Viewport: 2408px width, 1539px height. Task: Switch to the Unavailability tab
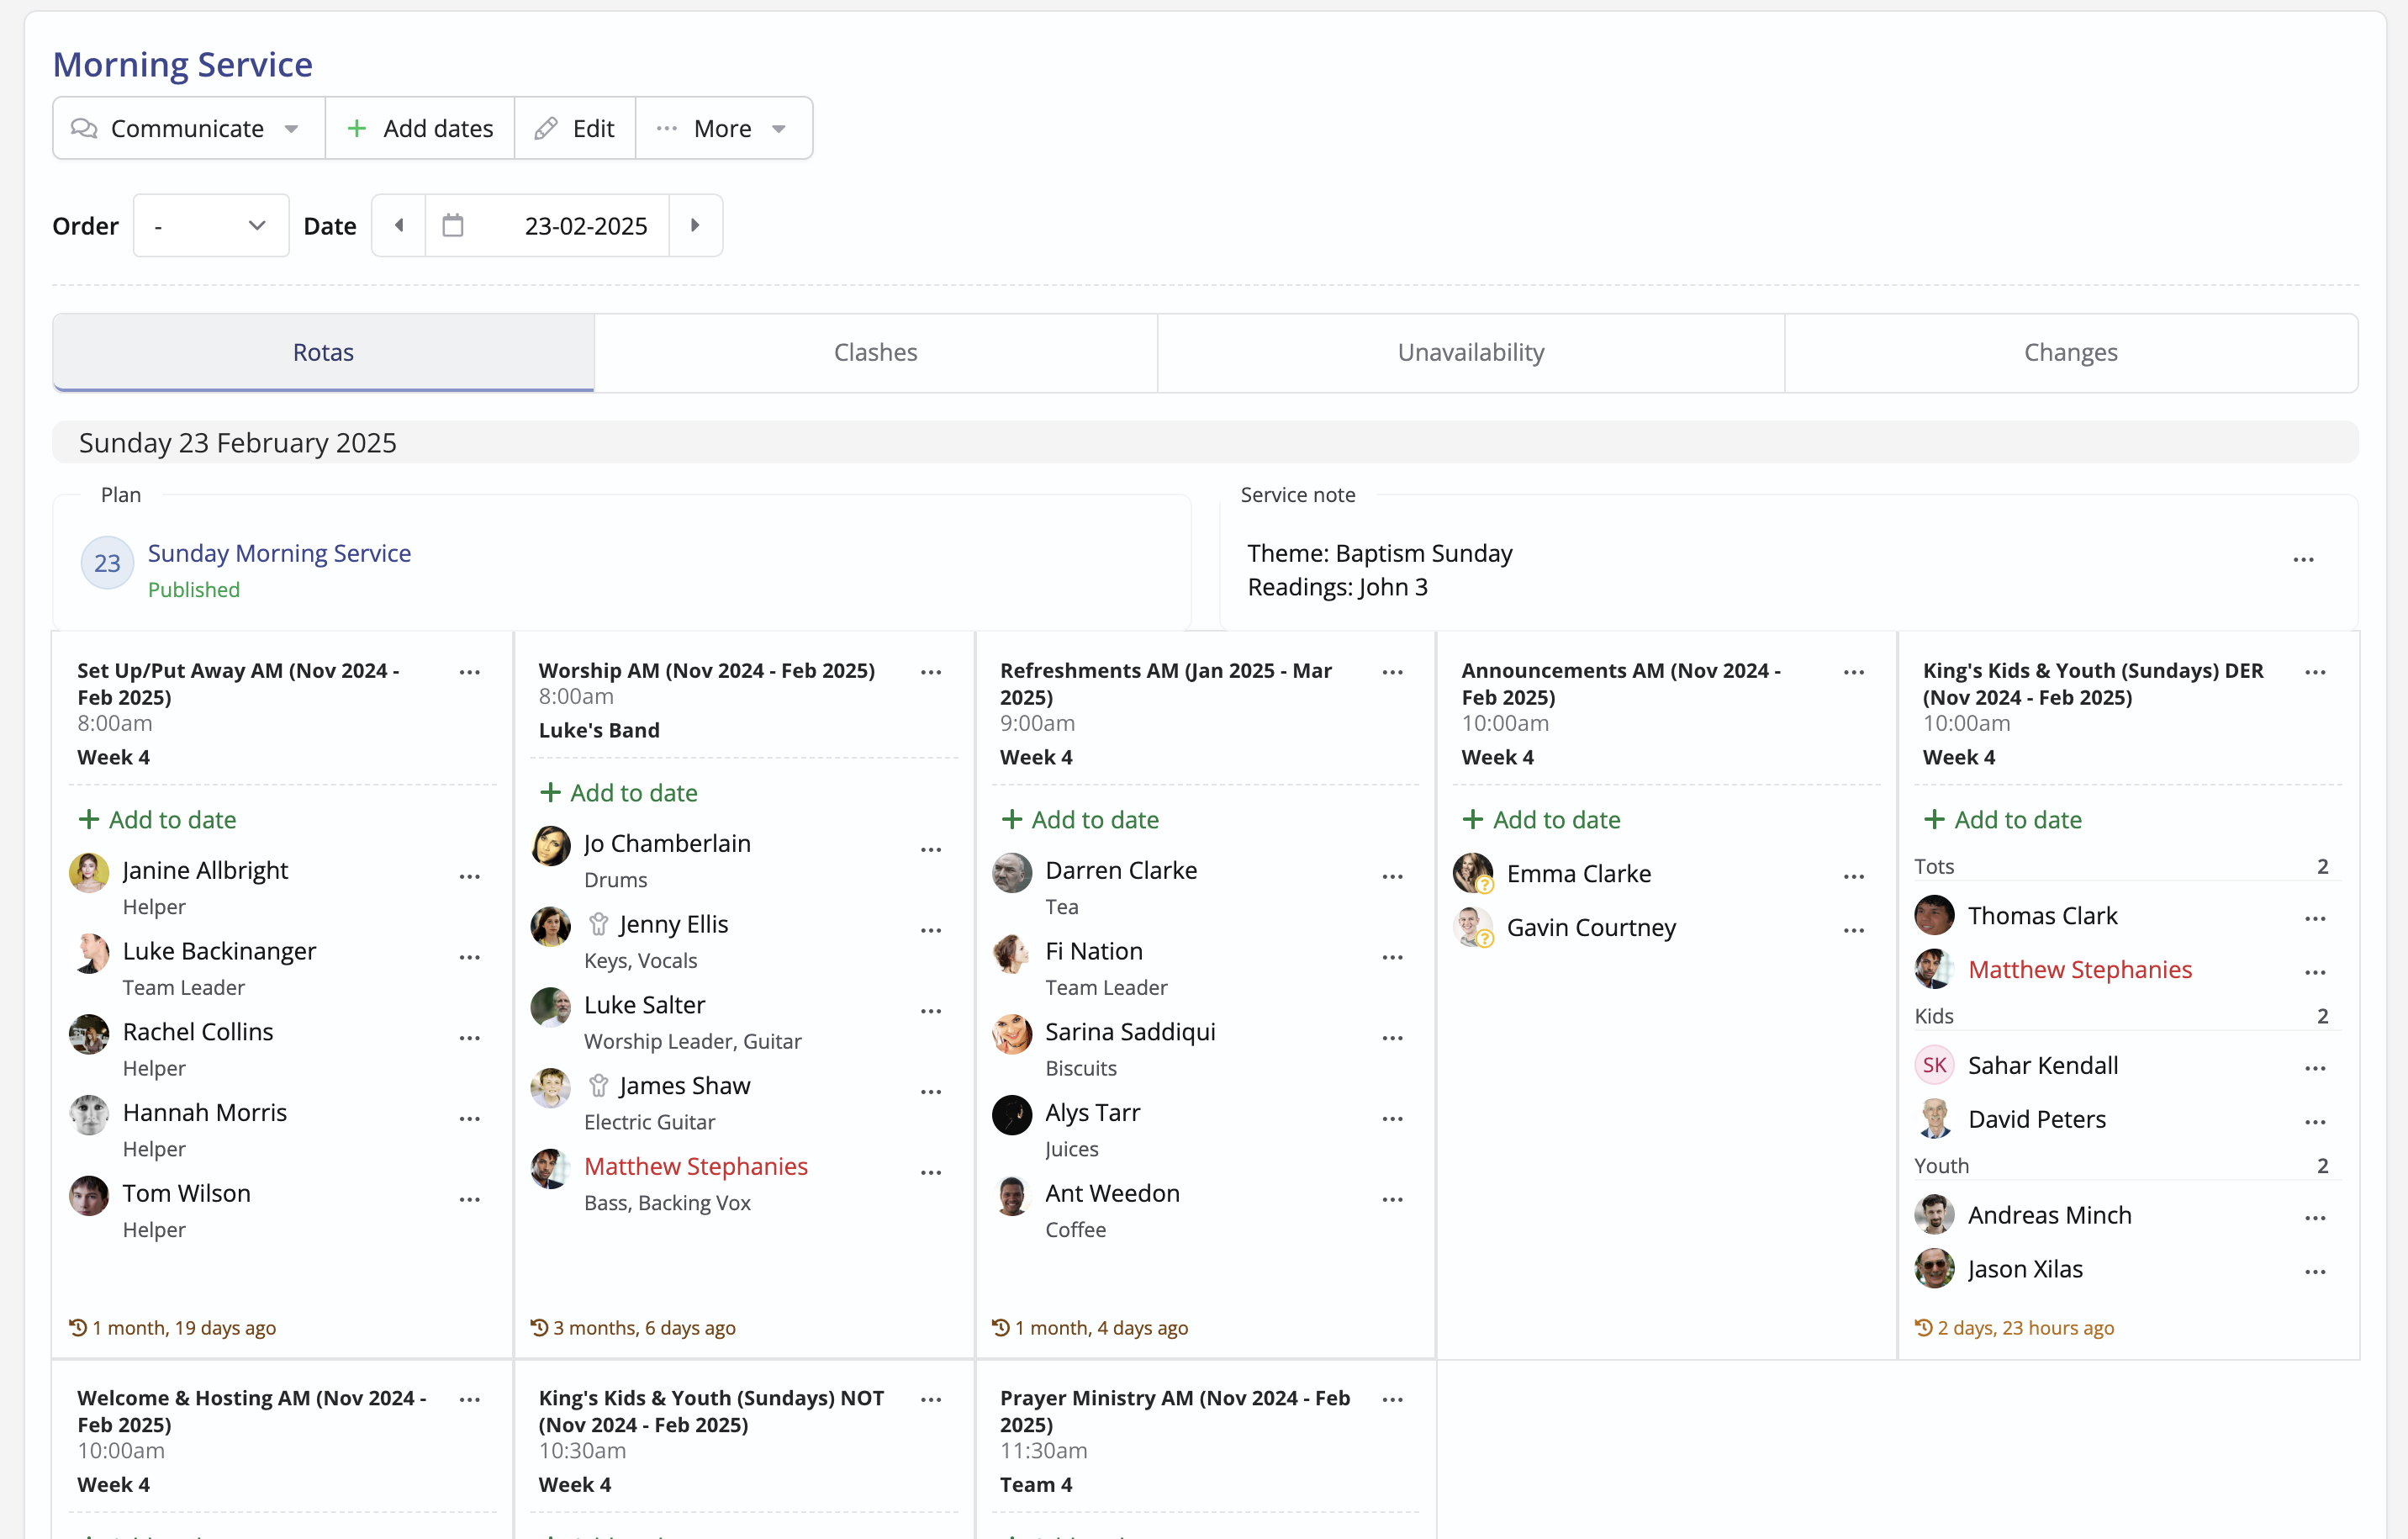[x=1470, y=352]
